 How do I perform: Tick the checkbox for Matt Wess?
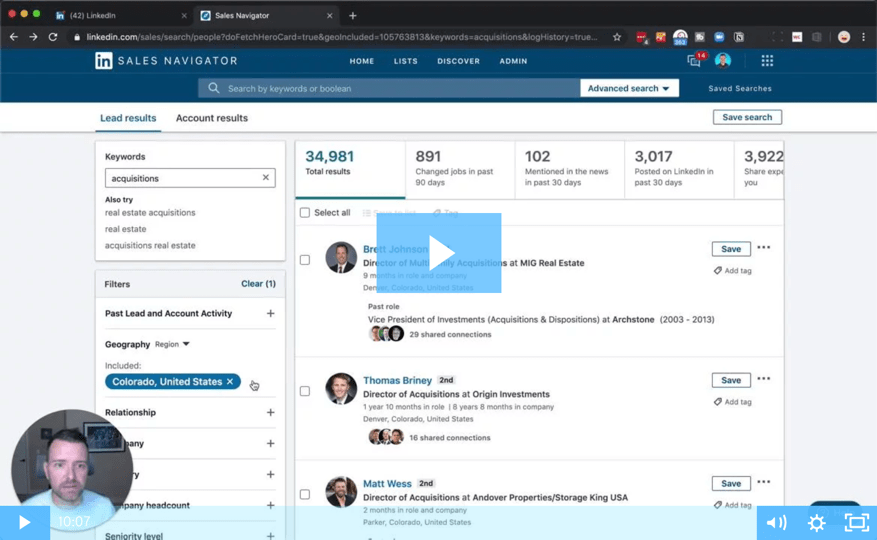pyautogui.click(x=305, y=494)
